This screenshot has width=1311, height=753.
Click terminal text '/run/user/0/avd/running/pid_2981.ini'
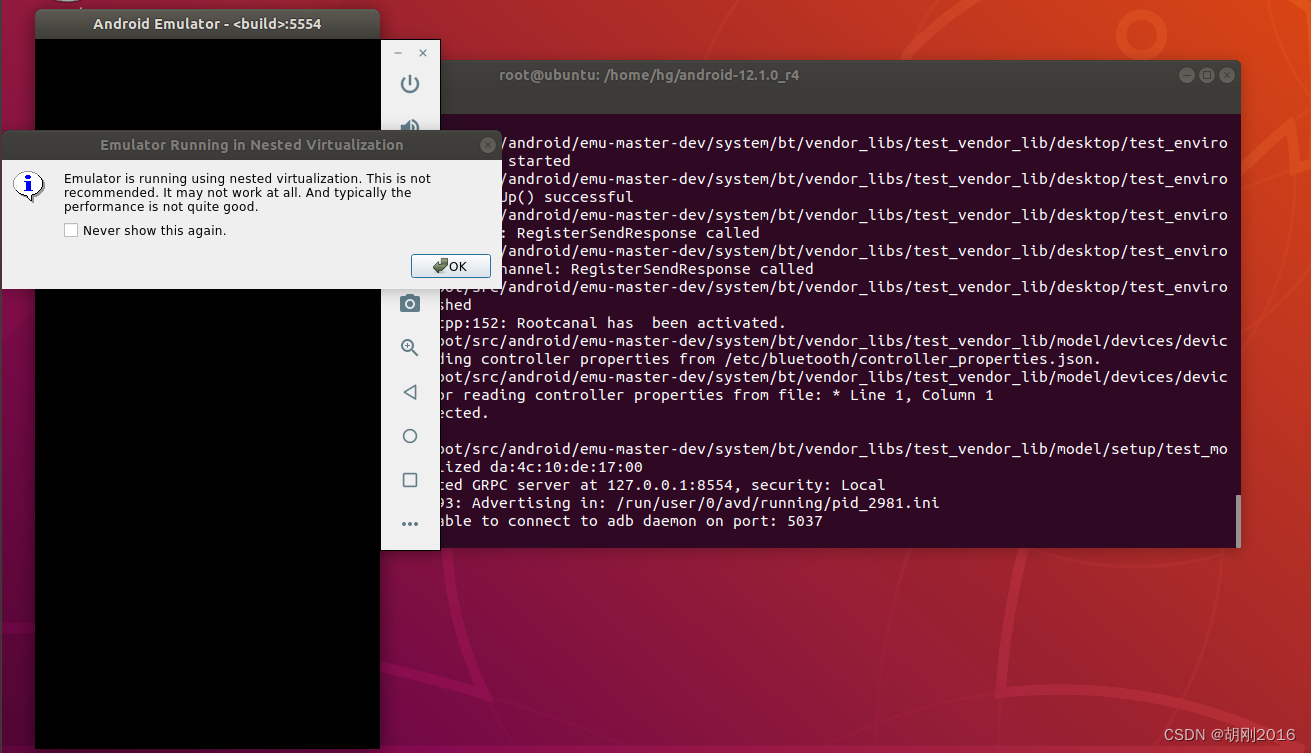(x=777, y=503)
